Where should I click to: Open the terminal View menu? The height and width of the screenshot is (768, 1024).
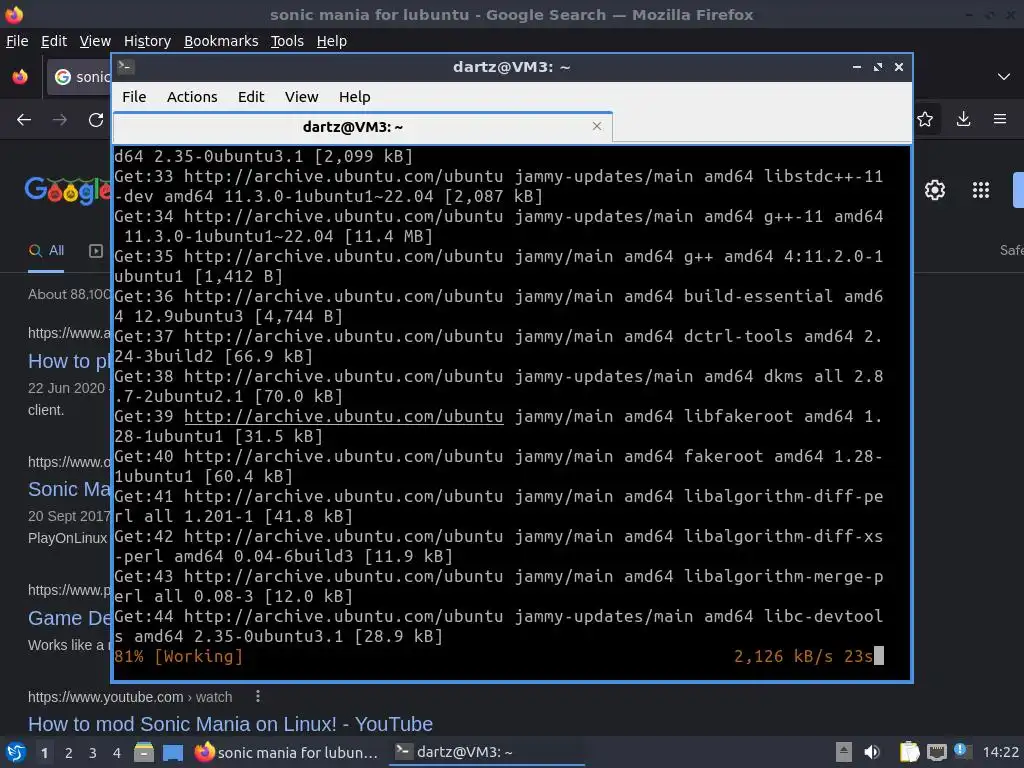pos(301,97)
